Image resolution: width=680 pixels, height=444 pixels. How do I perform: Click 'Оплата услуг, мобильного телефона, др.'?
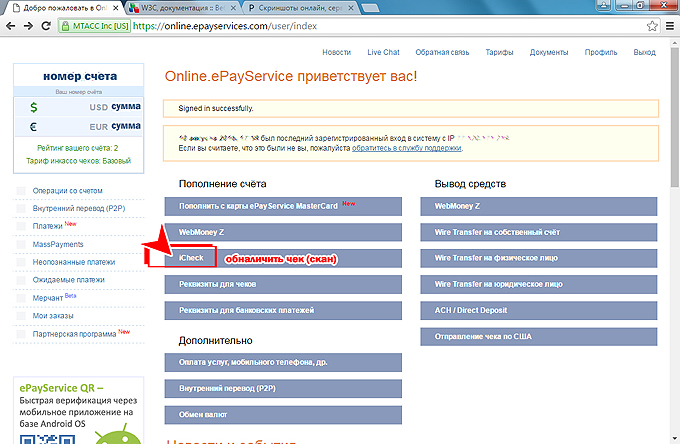coord(283,362)
